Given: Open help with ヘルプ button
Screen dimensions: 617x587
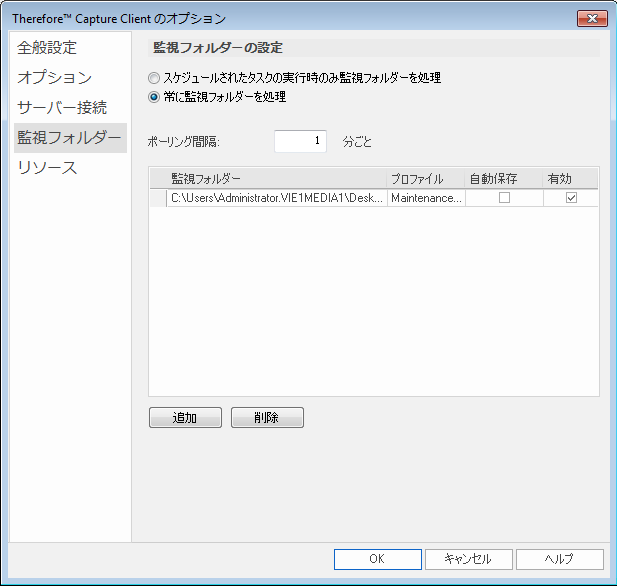Looking at the screenshot, I should pos(560,559).
